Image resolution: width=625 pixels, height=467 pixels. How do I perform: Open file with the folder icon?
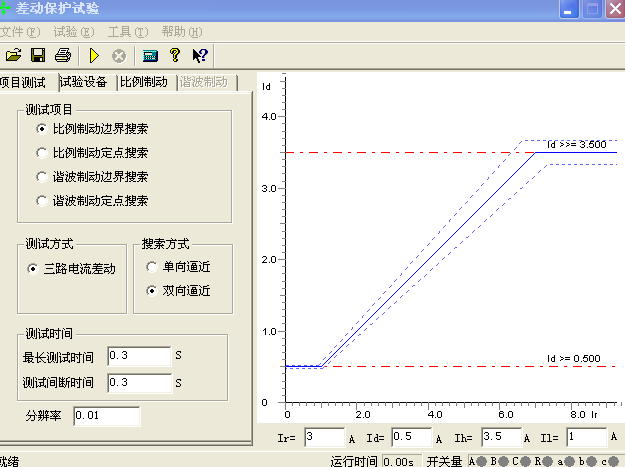tap(13, 55)
